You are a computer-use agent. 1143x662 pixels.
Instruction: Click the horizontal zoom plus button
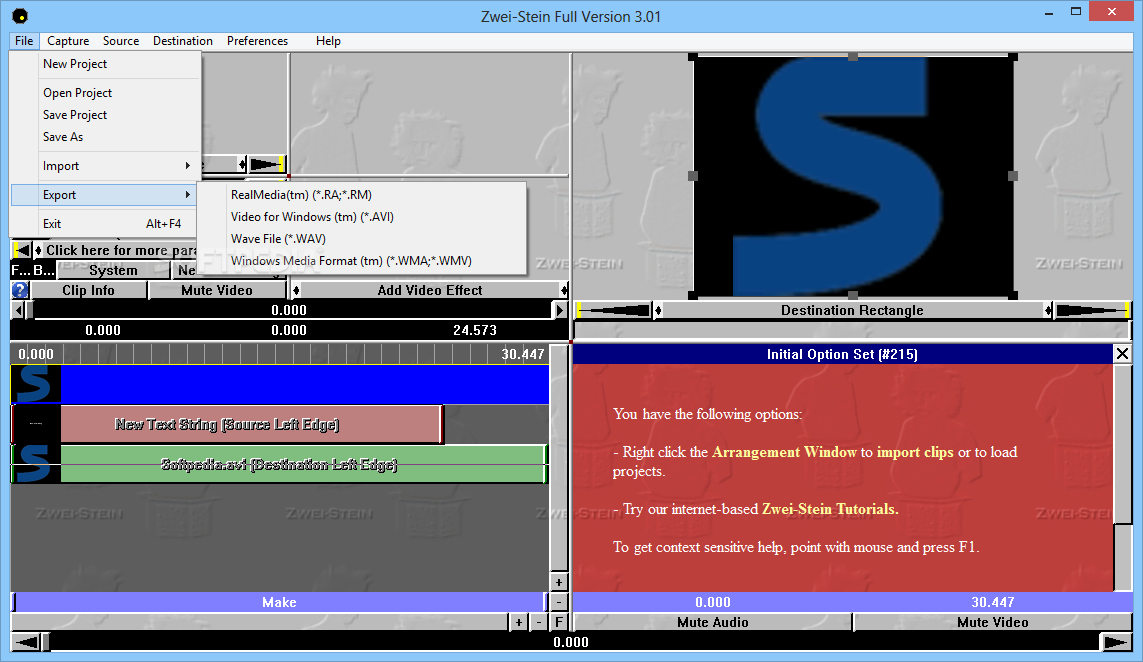518,622
